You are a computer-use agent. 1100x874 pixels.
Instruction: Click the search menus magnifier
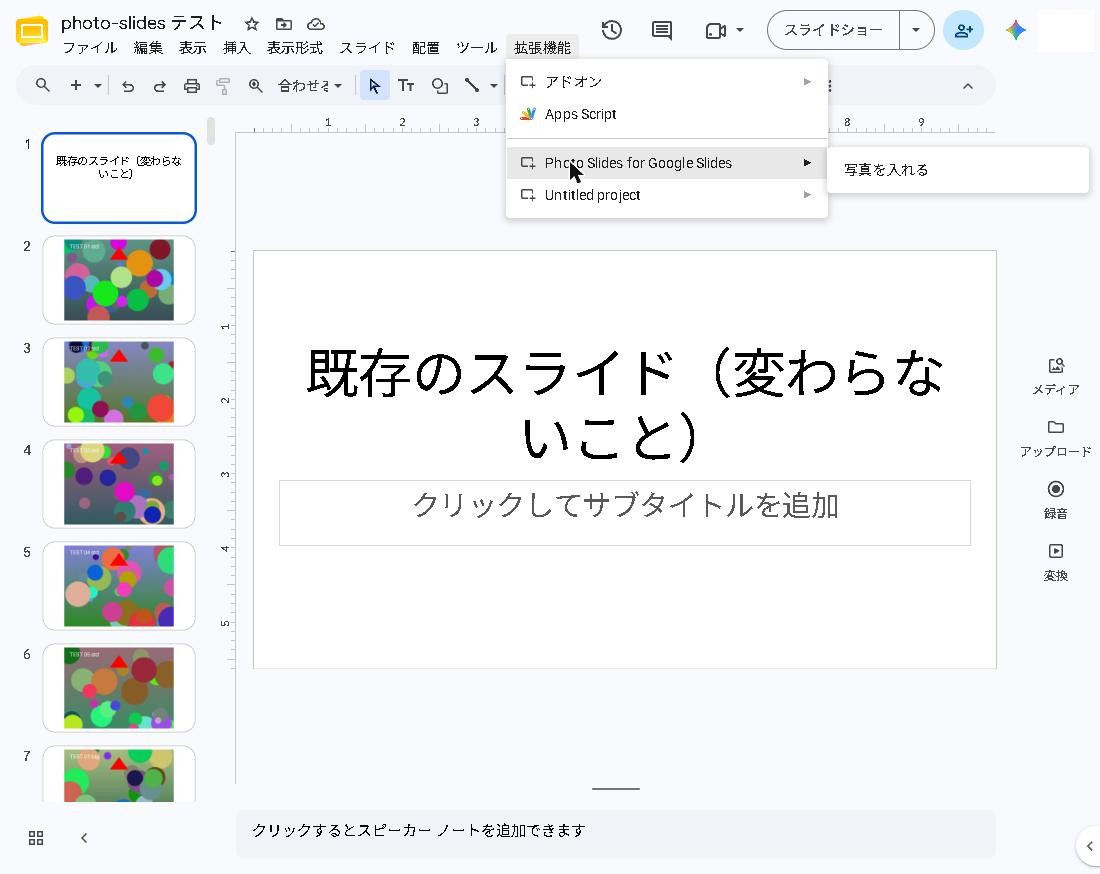[x=43, y=86]
